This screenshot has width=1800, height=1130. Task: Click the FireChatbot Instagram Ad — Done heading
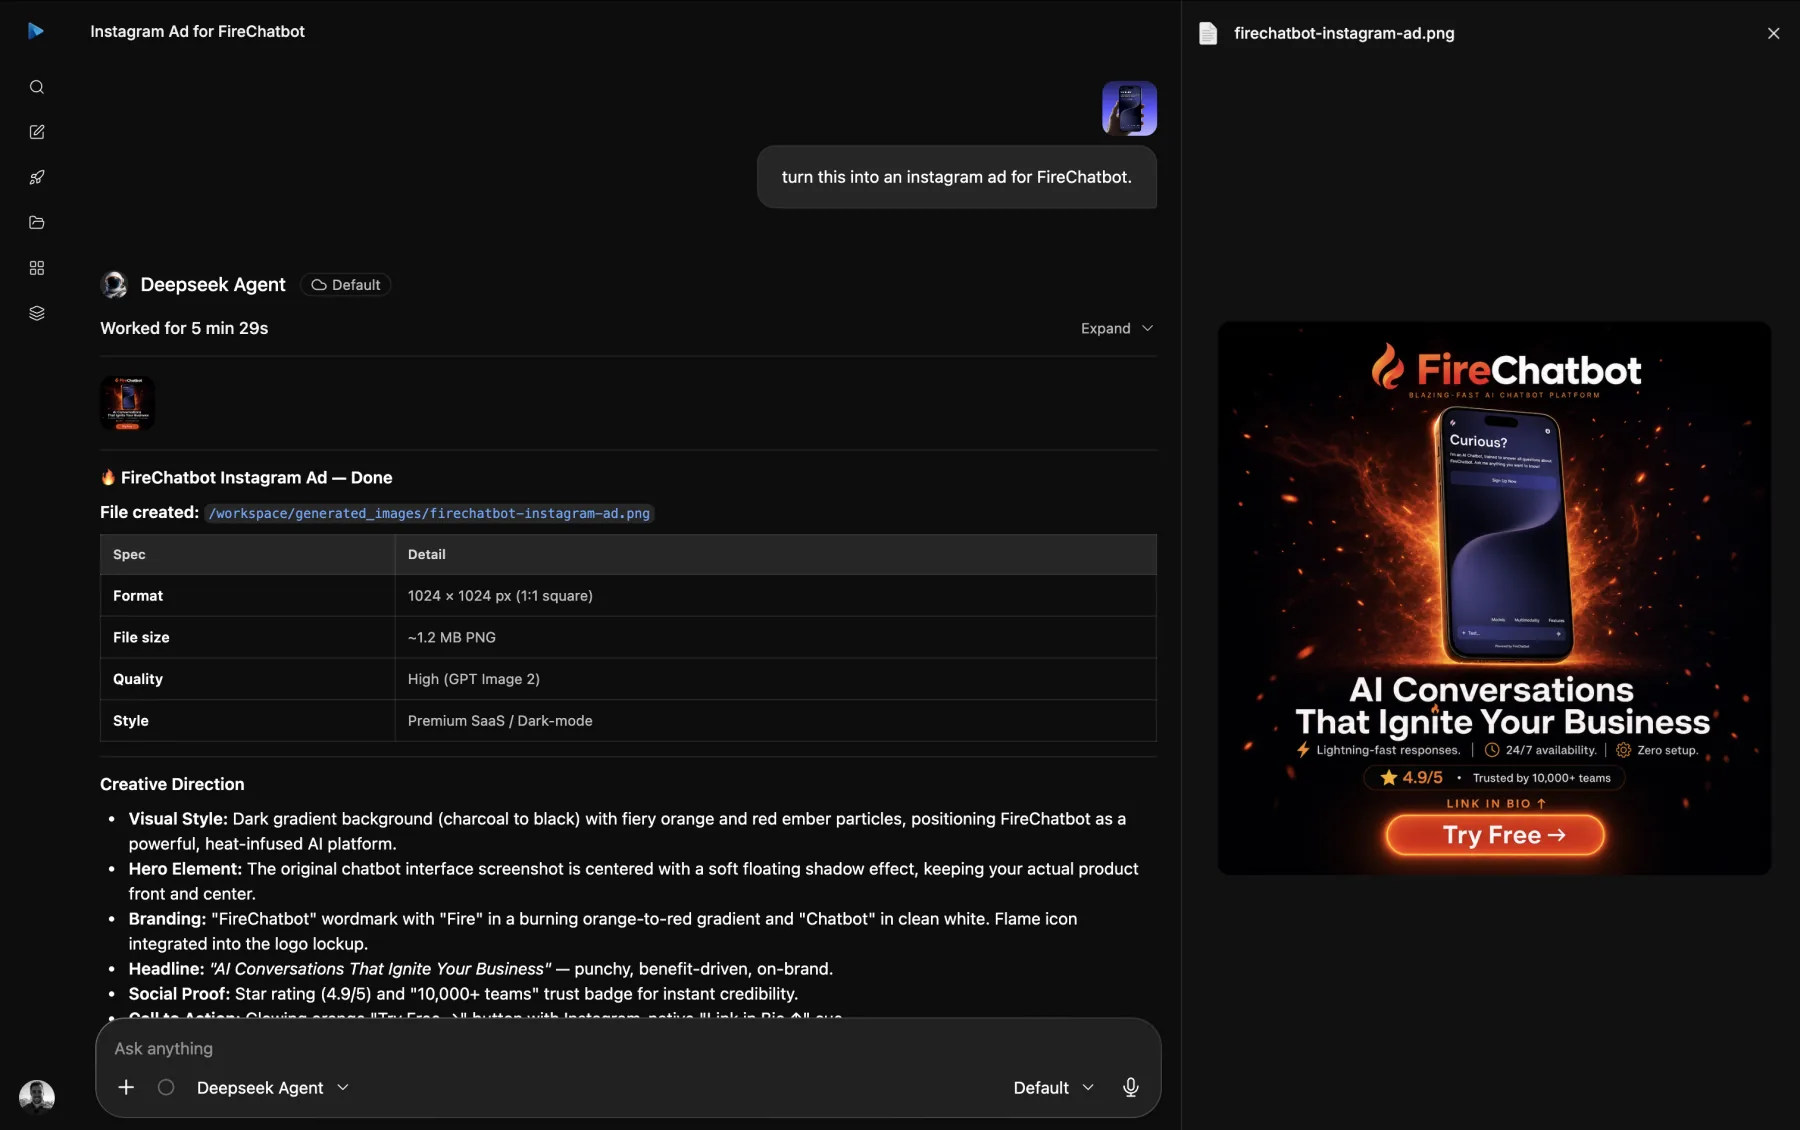[x=246, y=478]
